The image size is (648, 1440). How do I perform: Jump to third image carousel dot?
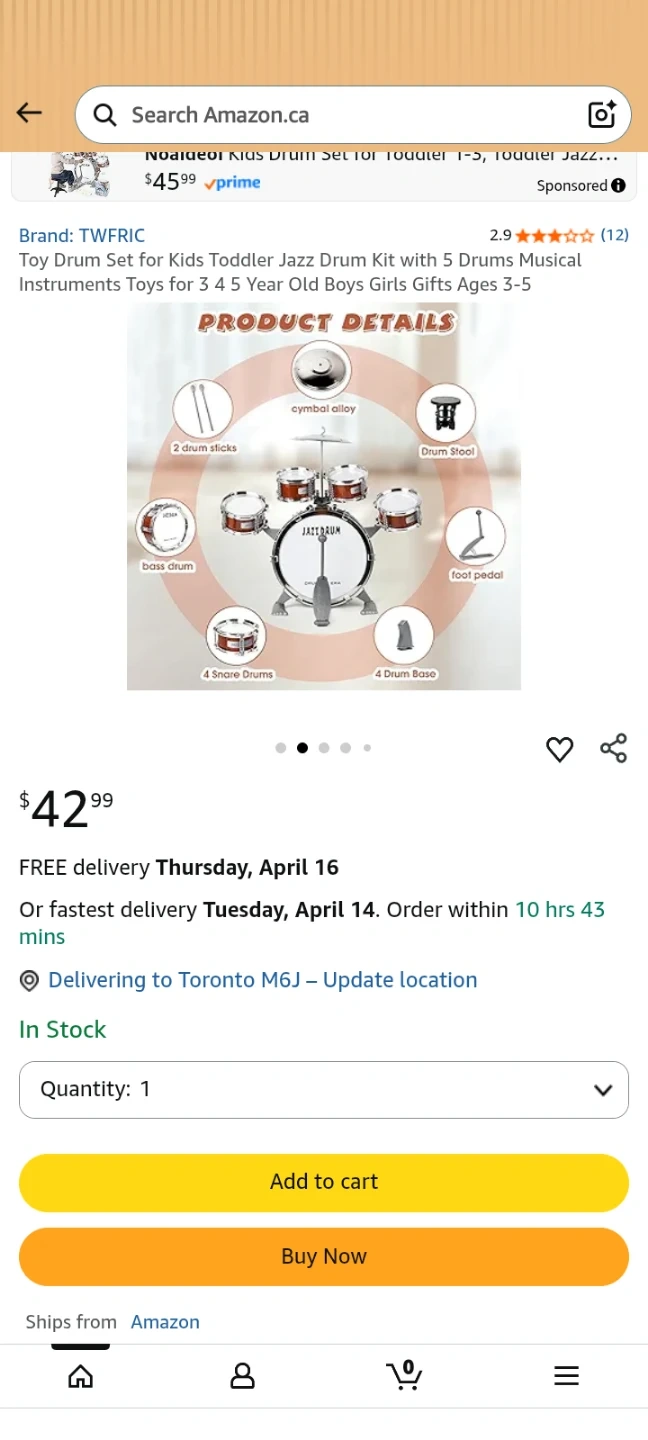click(x=324, y=748)
